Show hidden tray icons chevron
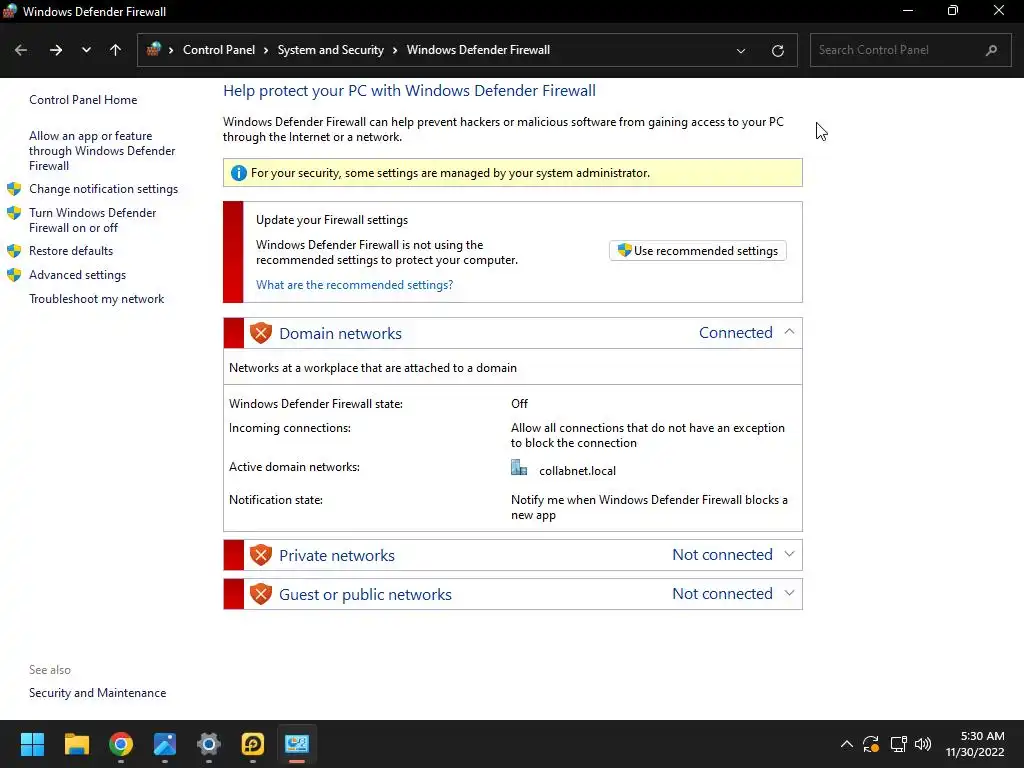This screenshot has width=1024, height=768. point(846,744)
